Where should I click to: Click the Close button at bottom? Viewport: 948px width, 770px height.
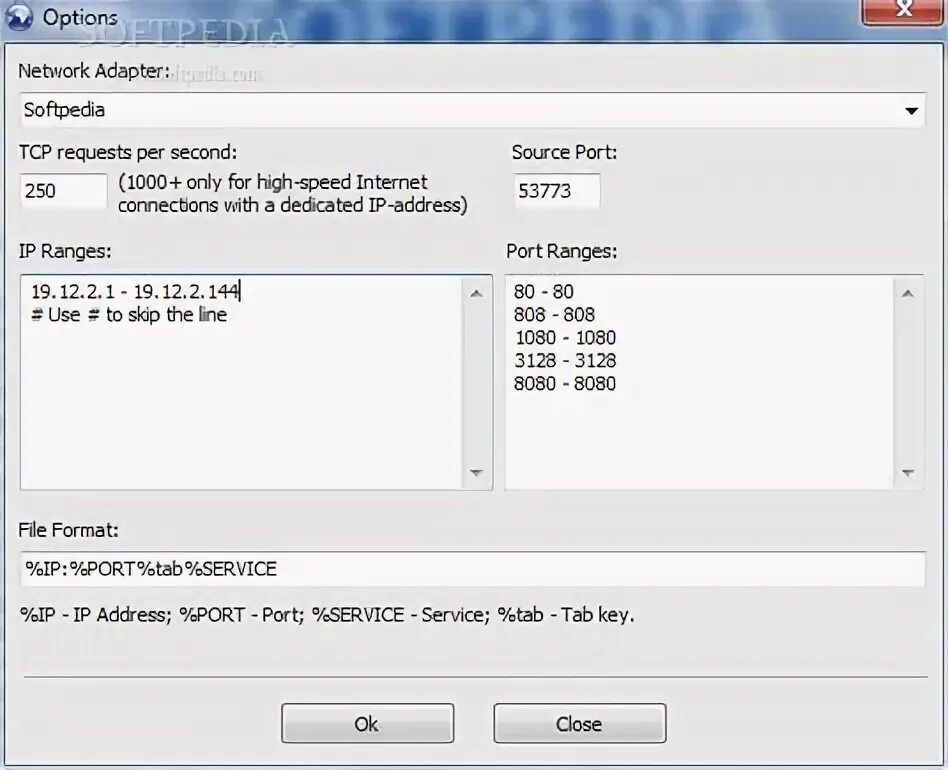579,723
